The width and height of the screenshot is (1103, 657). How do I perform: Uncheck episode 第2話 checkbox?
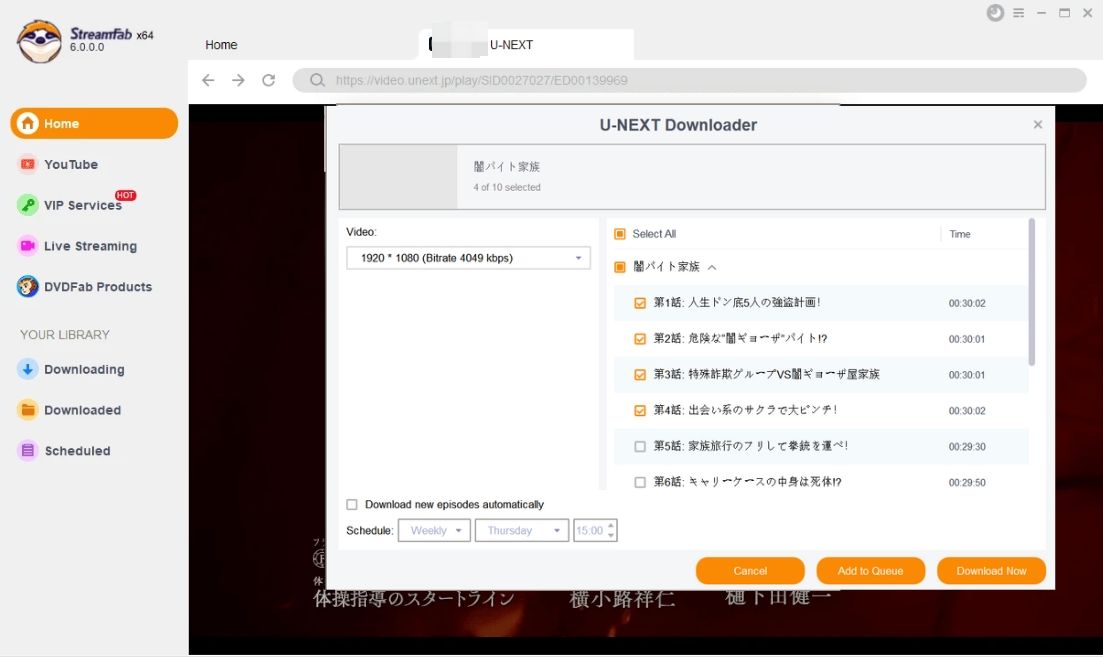(x=640, y=338)
